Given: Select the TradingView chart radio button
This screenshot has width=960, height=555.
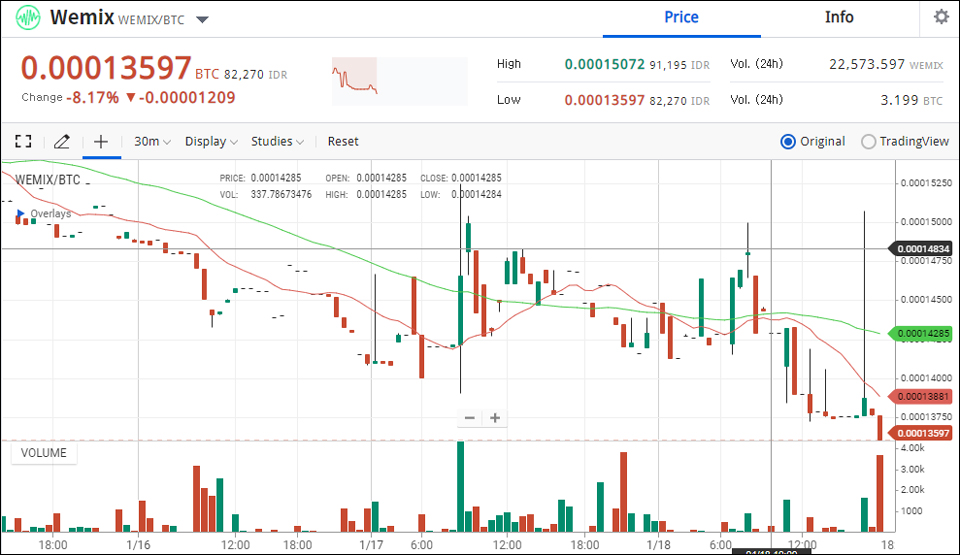Looking at the screenshot, I should [868, 141].
